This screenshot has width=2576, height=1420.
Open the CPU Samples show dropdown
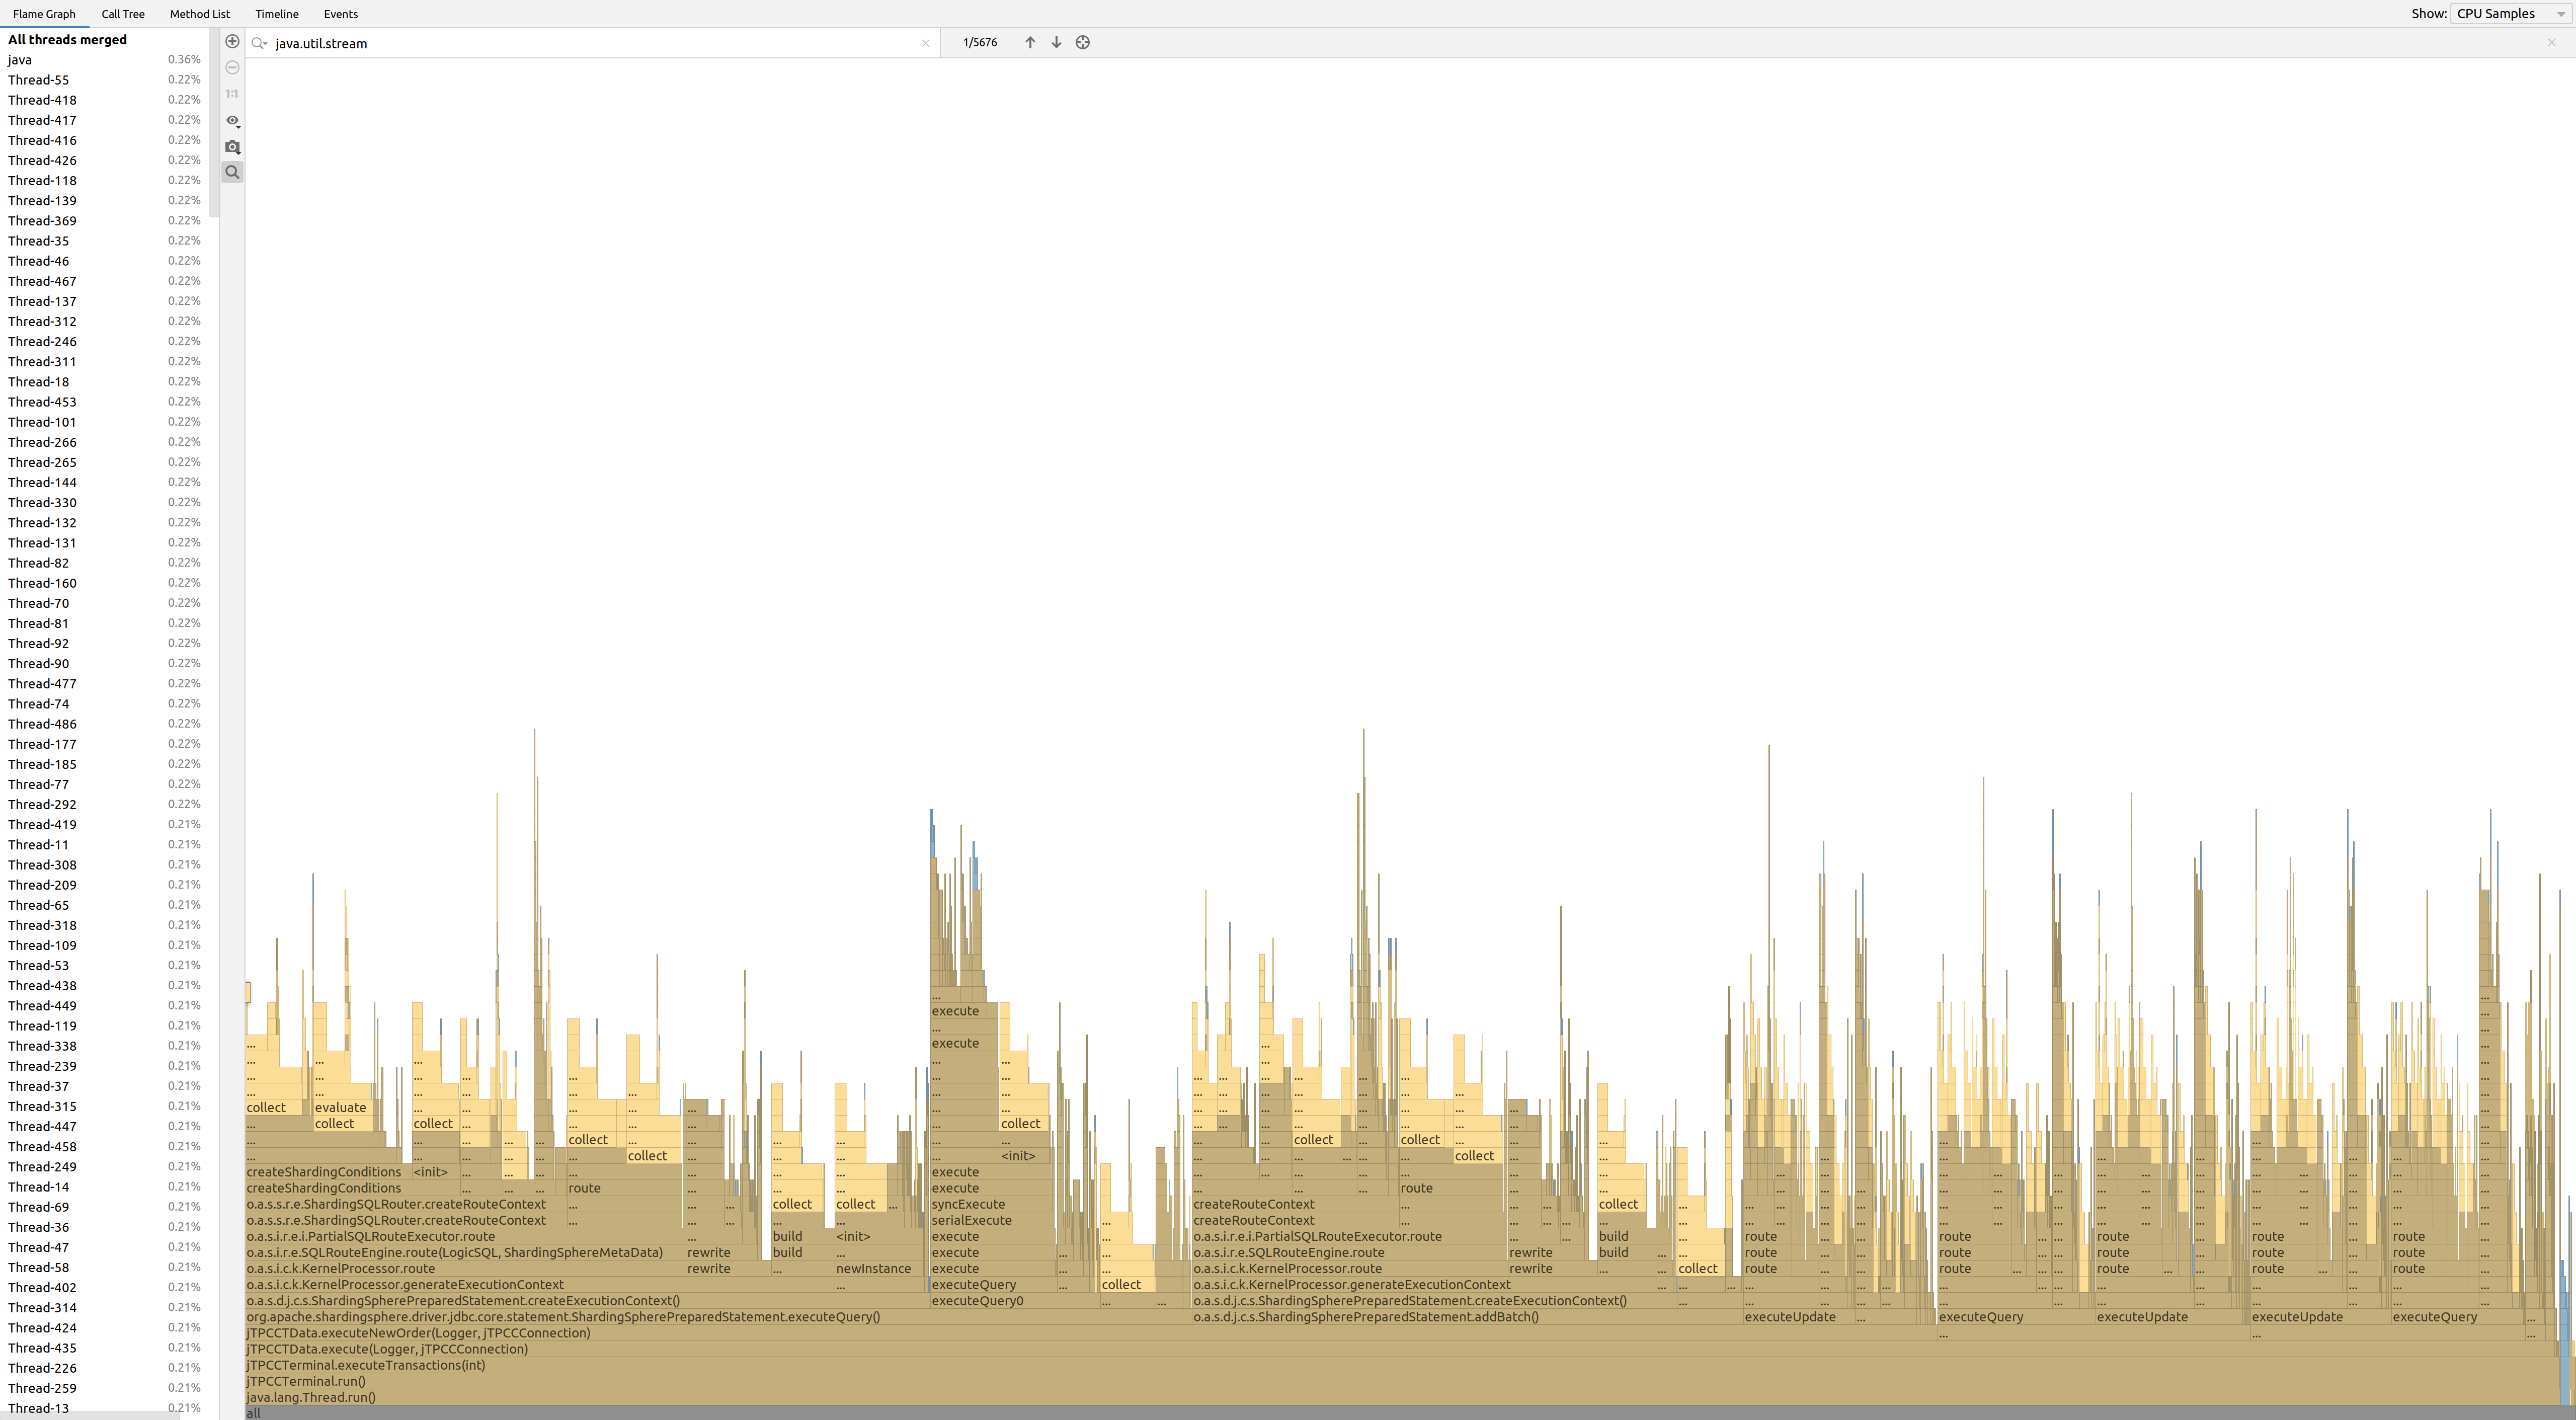click(2510, 14)
